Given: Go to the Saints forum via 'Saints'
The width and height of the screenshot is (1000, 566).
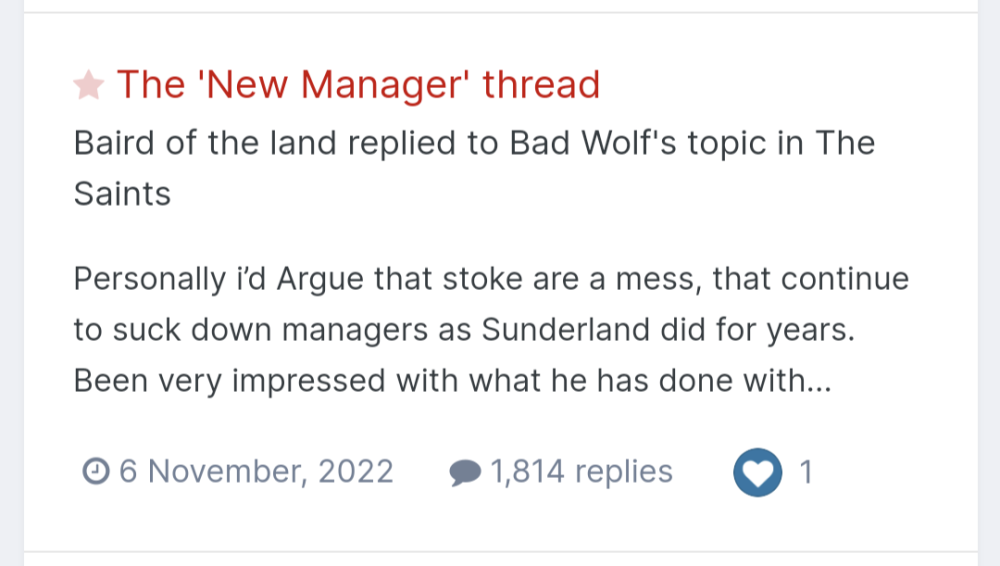Looking at the screenshot, I should 122,192.
